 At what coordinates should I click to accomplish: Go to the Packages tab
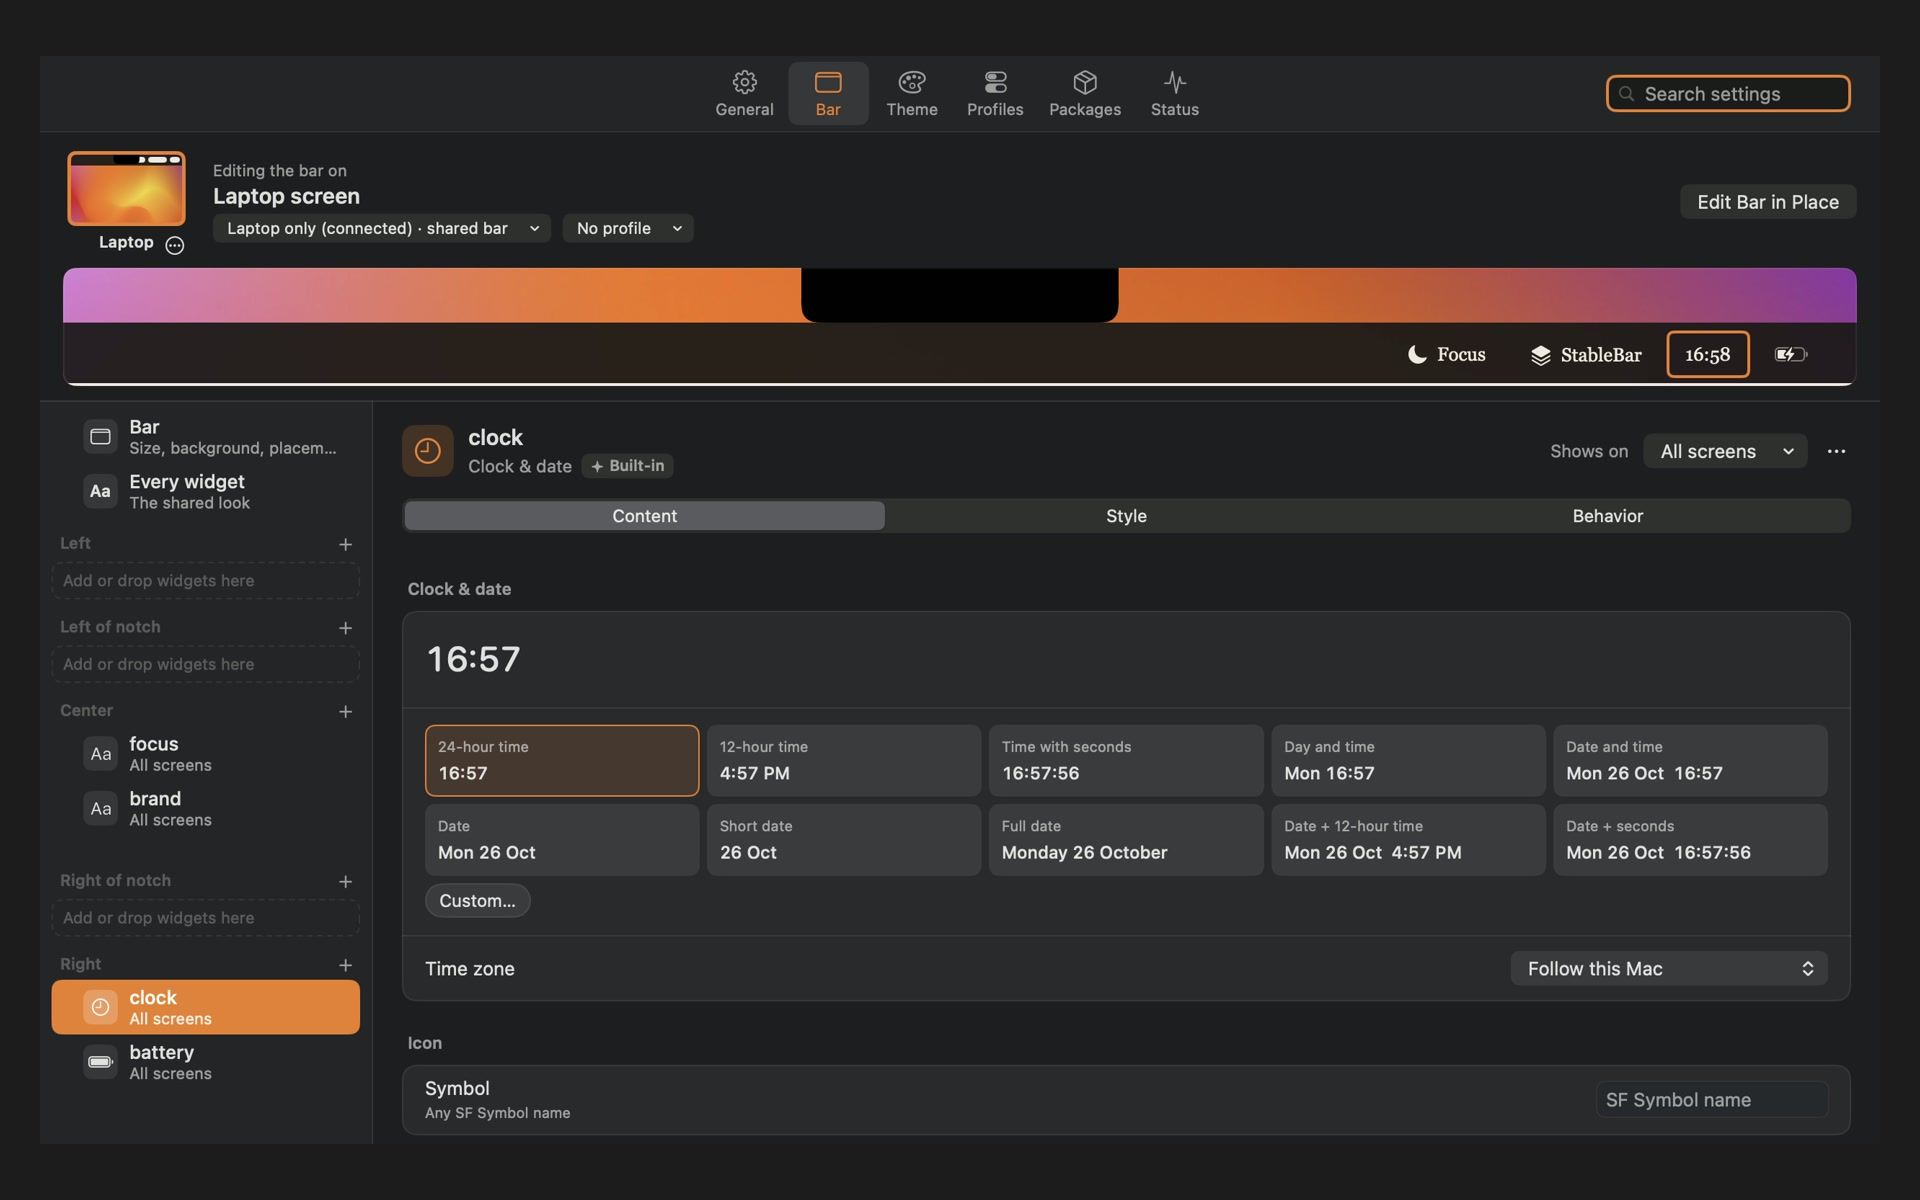pyautogui.click(x=1084, y=94)
